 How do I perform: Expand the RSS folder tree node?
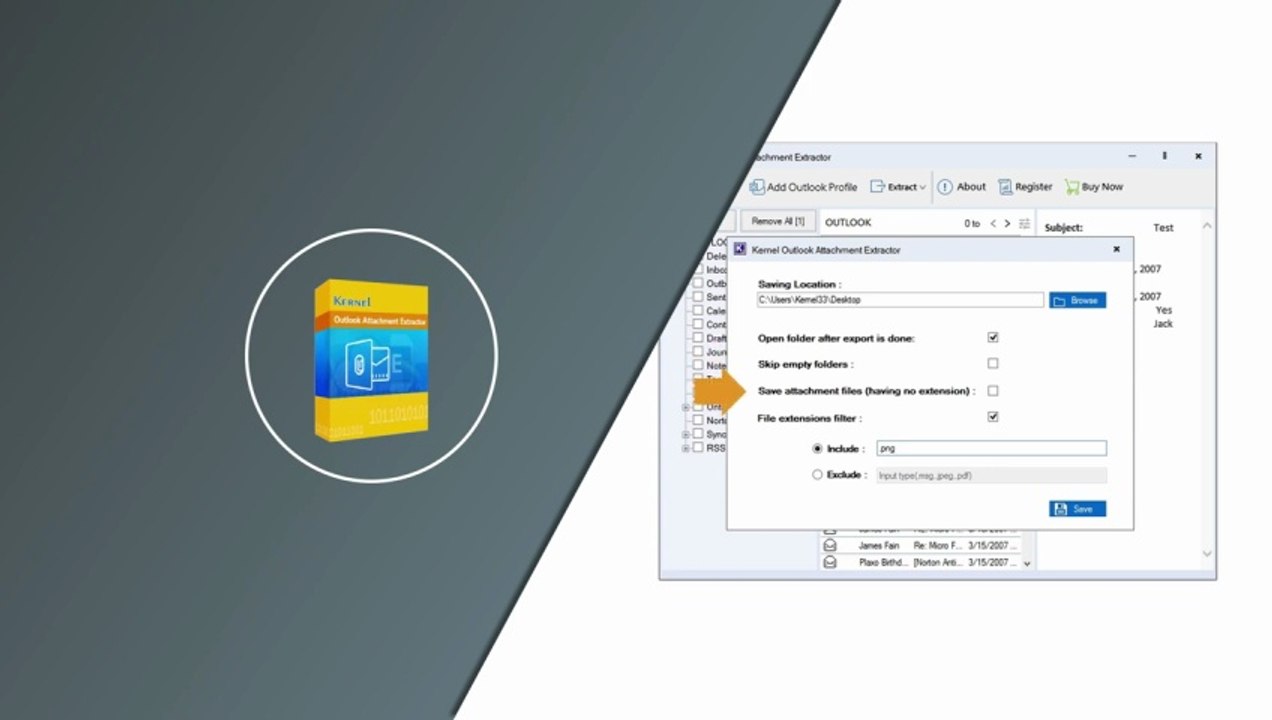tap(686, 448)
